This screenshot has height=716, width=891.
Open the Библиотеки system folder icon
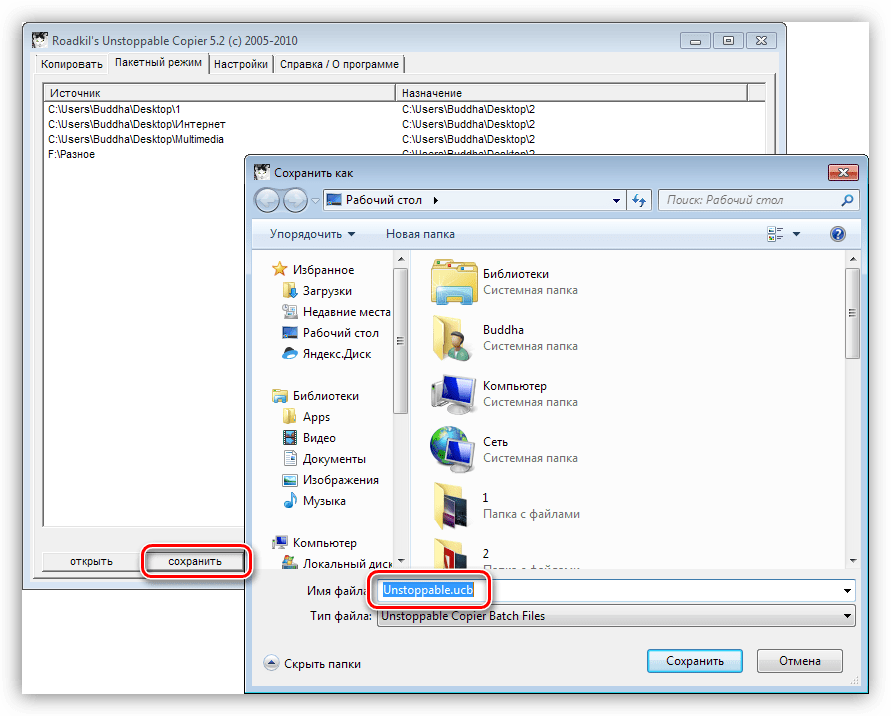(x=454, y=282)
